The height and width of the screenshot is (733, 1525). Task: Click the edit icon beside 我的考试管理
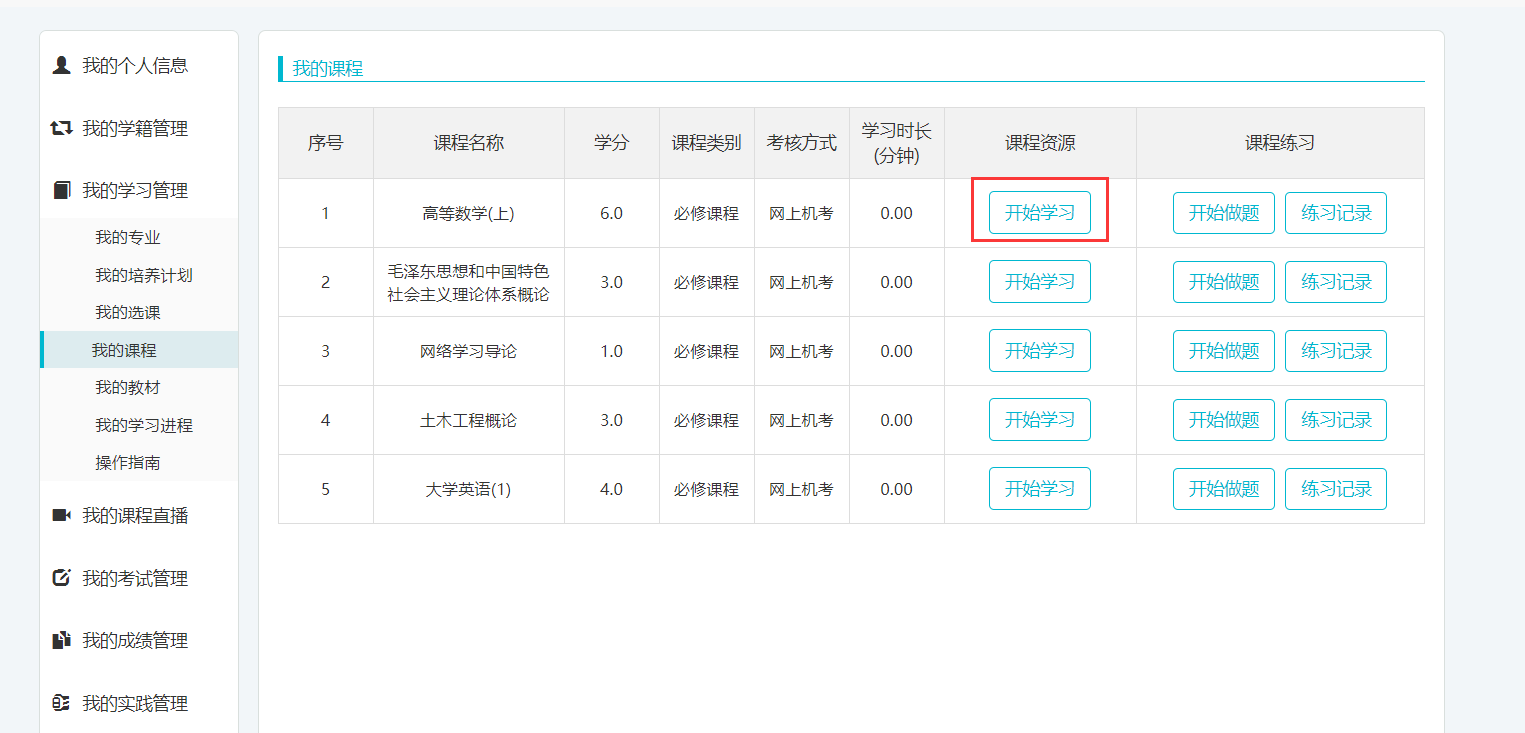coord(61,578)
